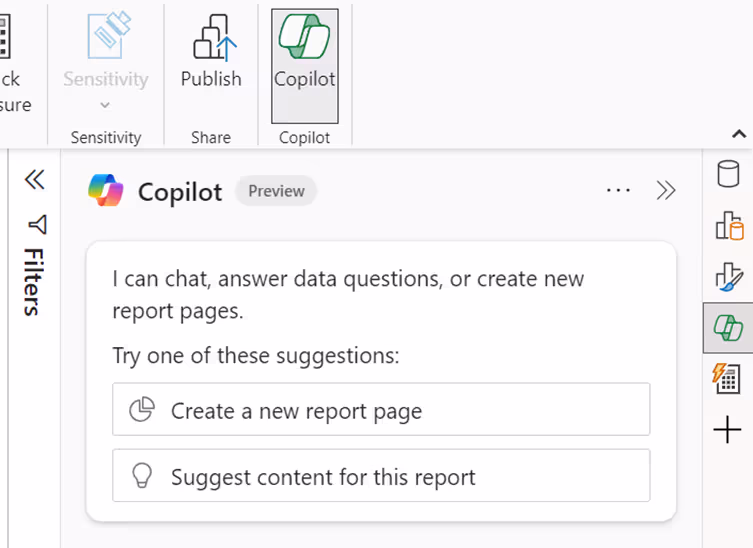Click the Filters funnel icon
The image size is (753, 548).
click(37, 224)
